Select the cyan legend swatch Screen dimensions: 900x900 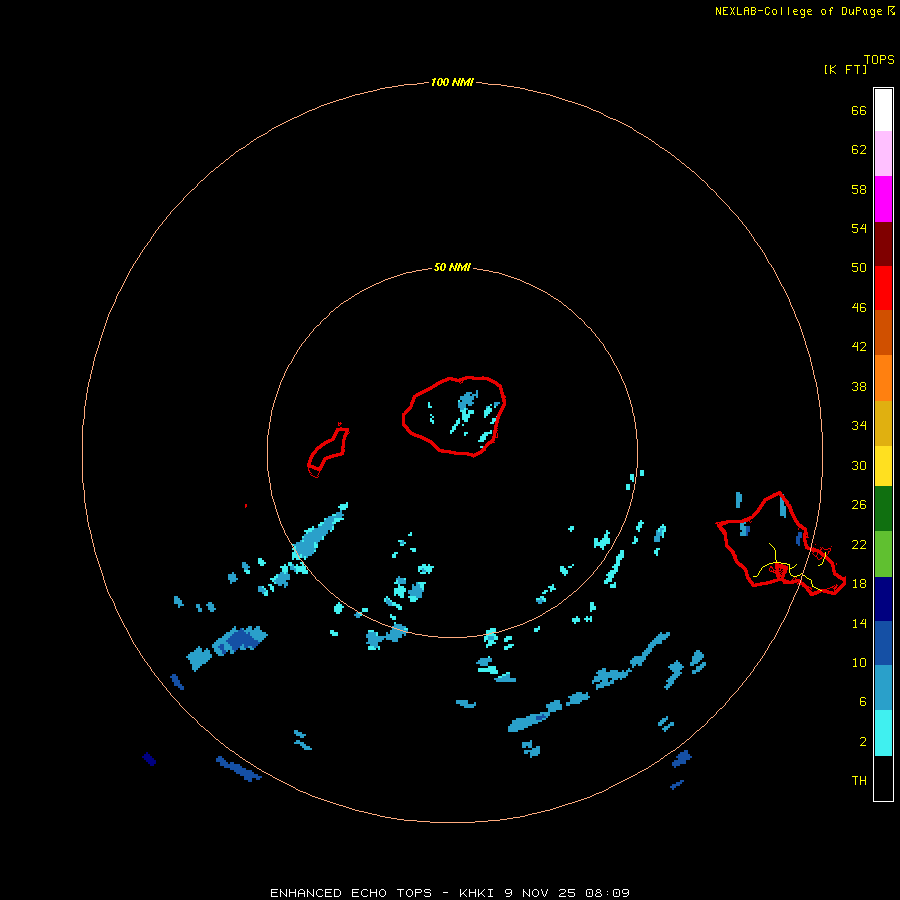coord(883,733)
